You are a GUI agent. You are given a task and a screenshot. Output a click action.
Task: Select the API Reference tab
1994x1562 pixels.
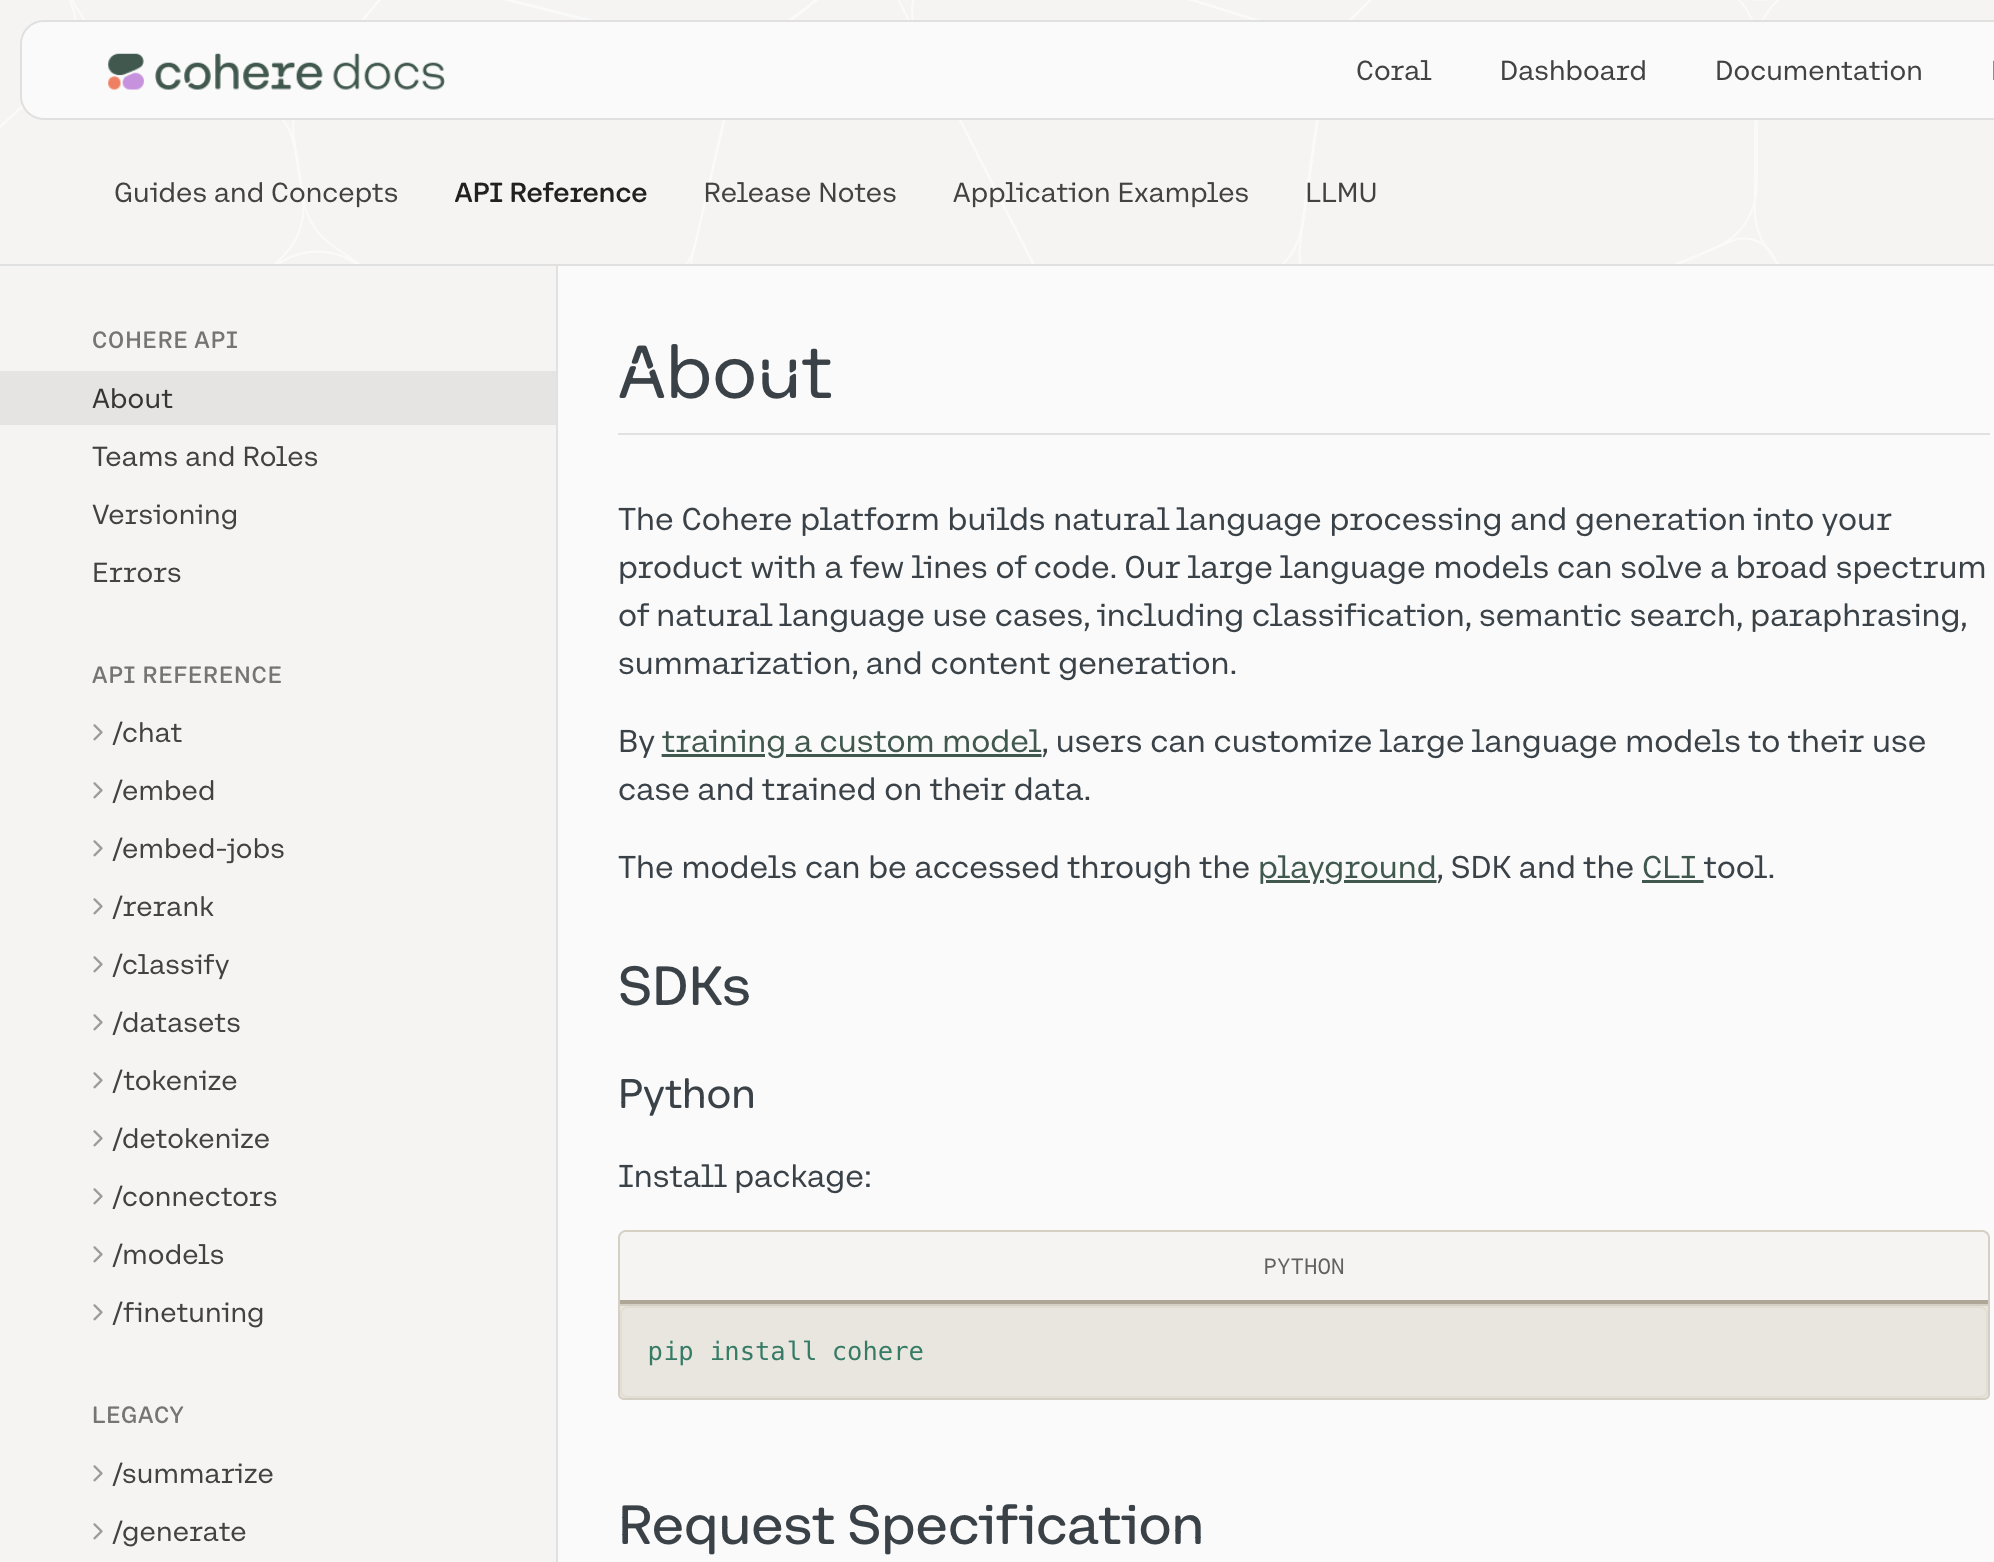[551, 193]
